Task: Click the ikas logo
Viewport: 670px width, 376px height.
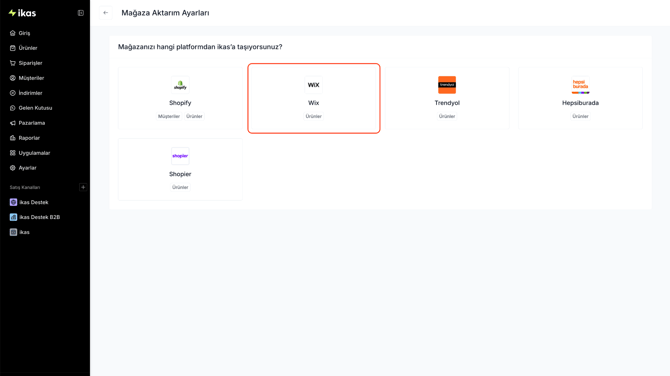Action: [x=22, y=13]
